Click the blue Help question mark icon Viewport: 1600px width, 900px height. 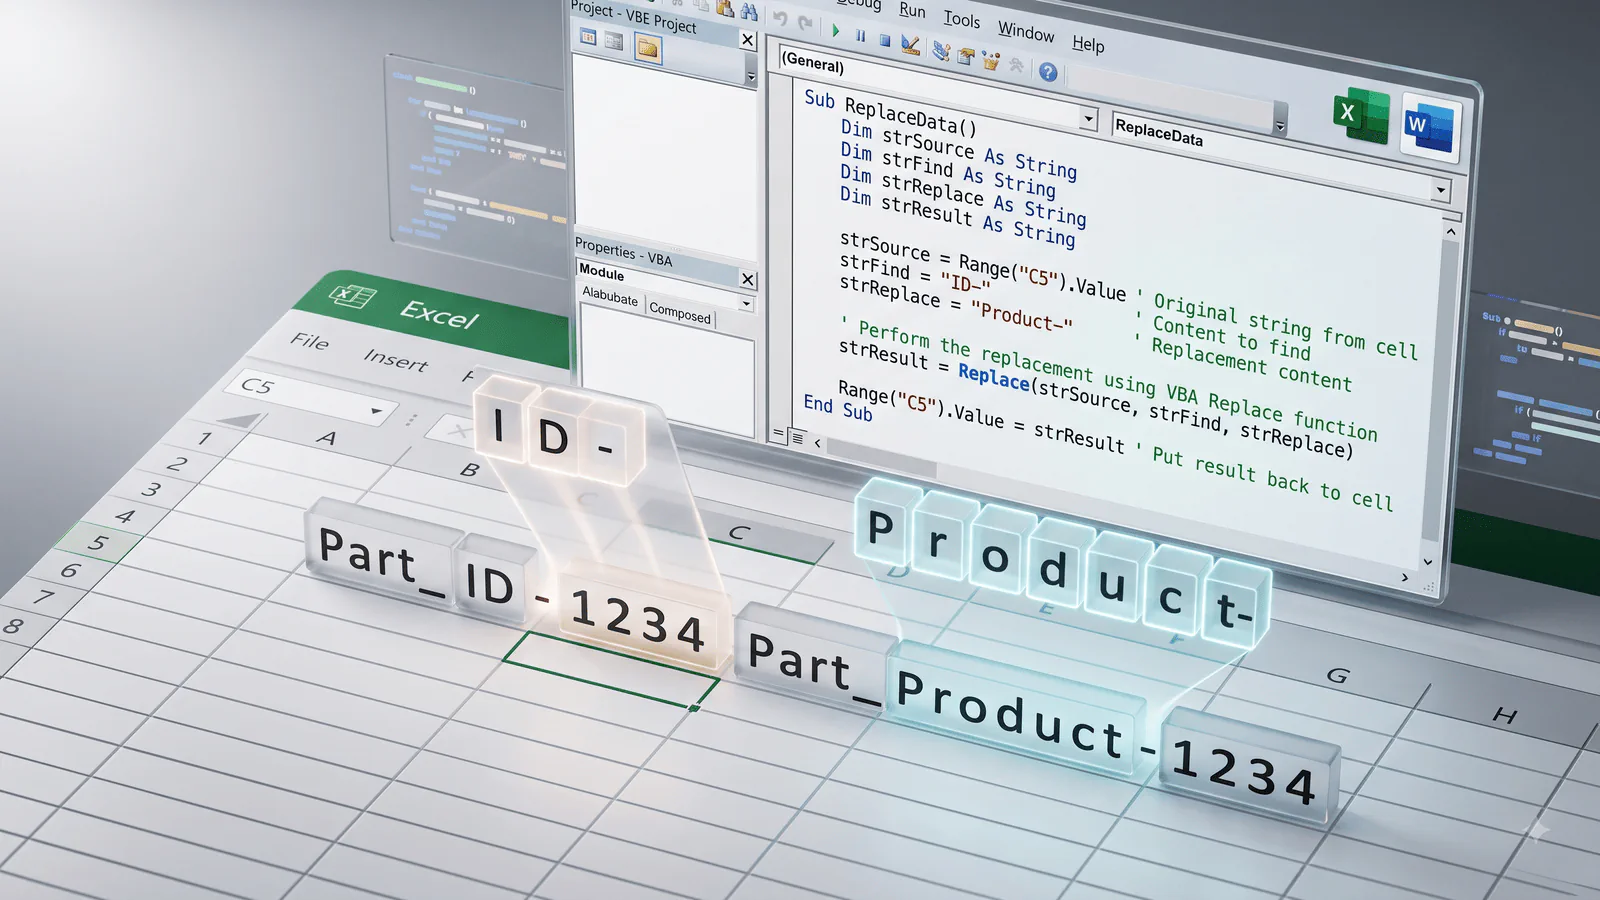[x=1048, y=72]
